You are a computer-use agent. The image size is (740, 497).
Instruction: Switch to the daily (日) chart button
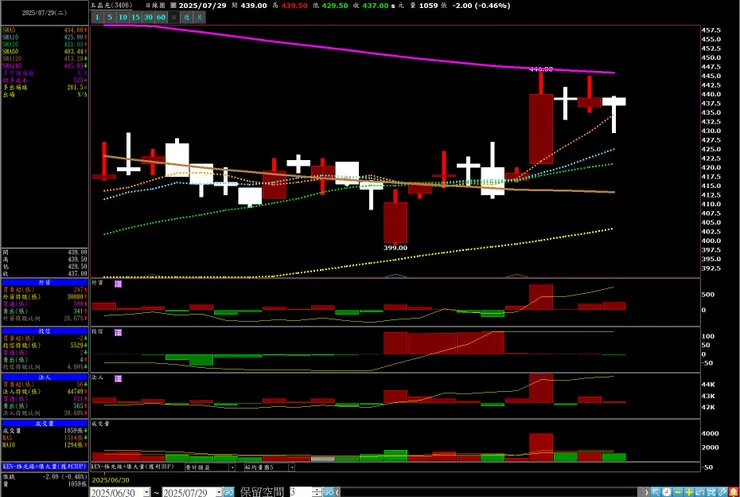coord(174,17)
